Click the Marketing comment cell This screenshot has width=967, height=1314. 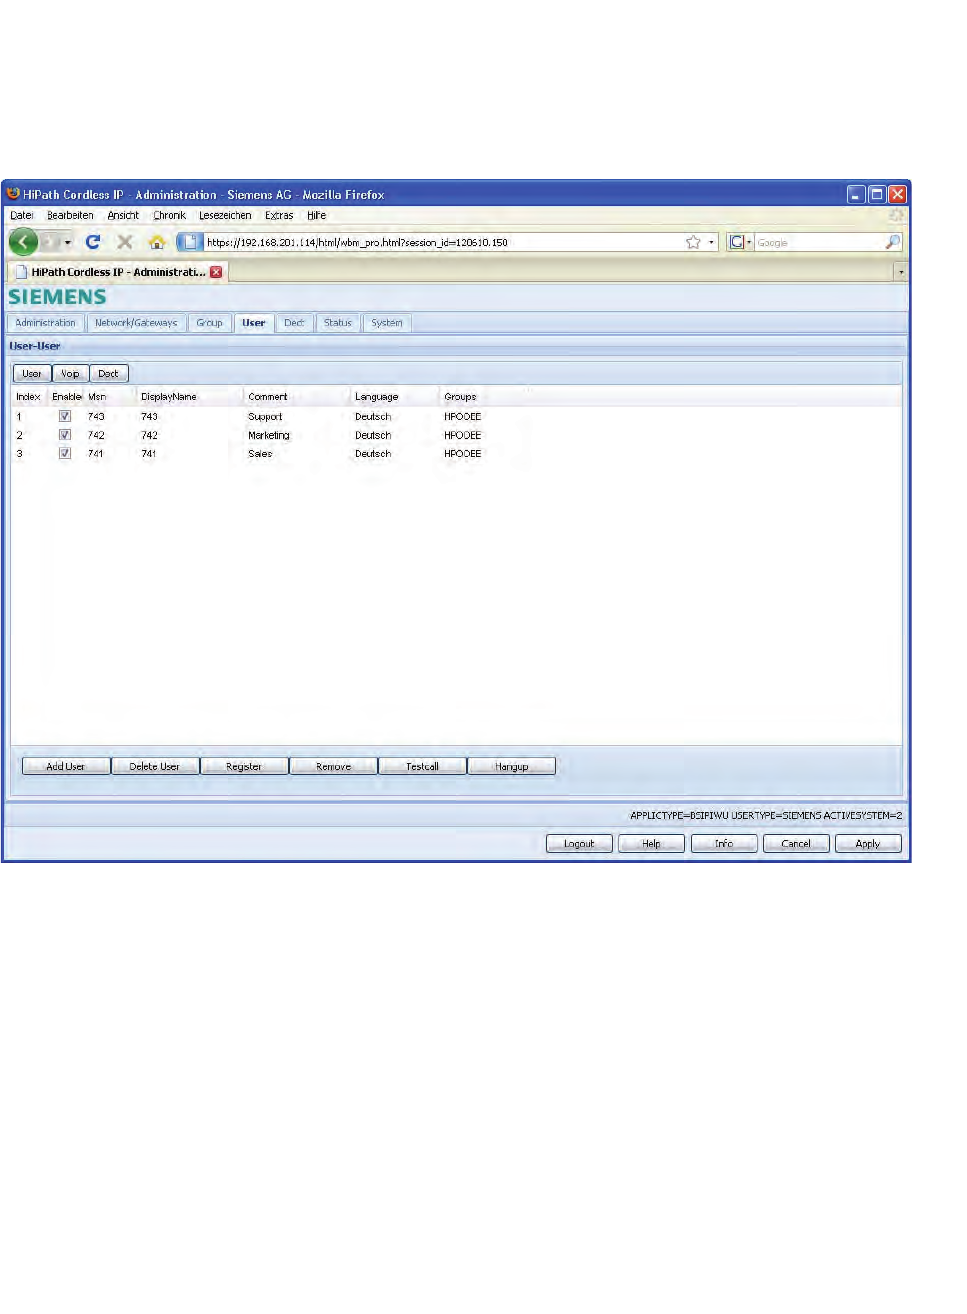tap(269, 436)
